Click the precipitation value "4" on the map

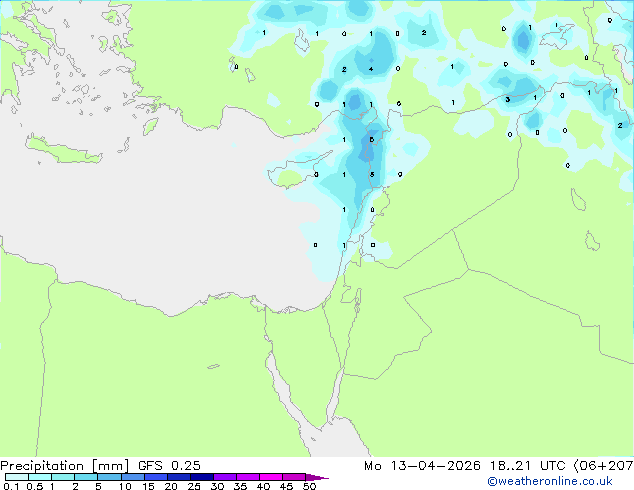[x=371, y=69]
